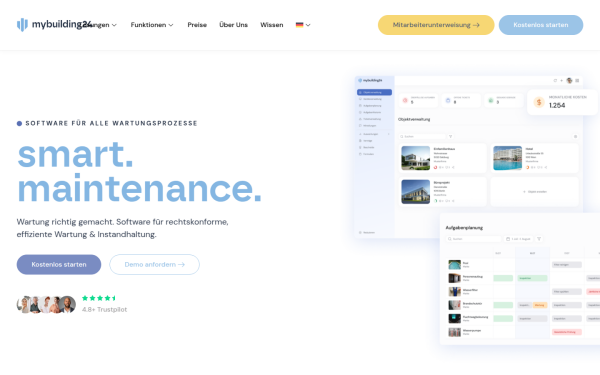Viewport: 600px width, 375px height.
Task: Click the refresh icon in dashboard top bar
Action: point(555,80)
